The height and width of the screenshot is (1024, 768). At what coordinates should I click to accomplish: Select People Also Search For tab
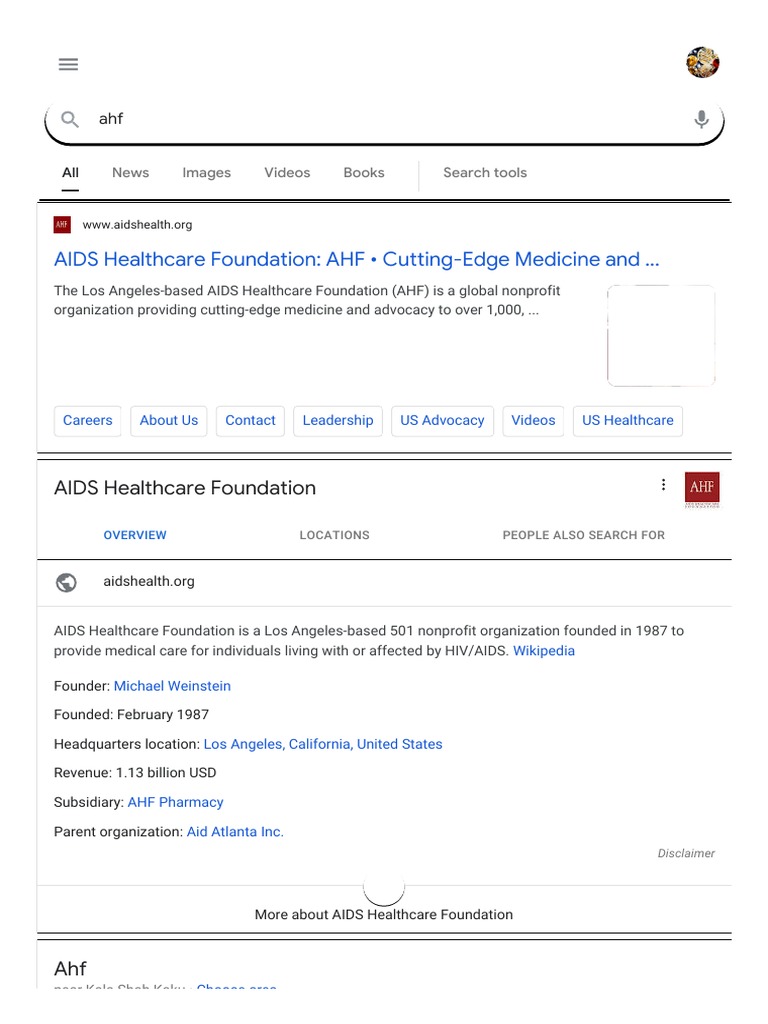point(583,535)
